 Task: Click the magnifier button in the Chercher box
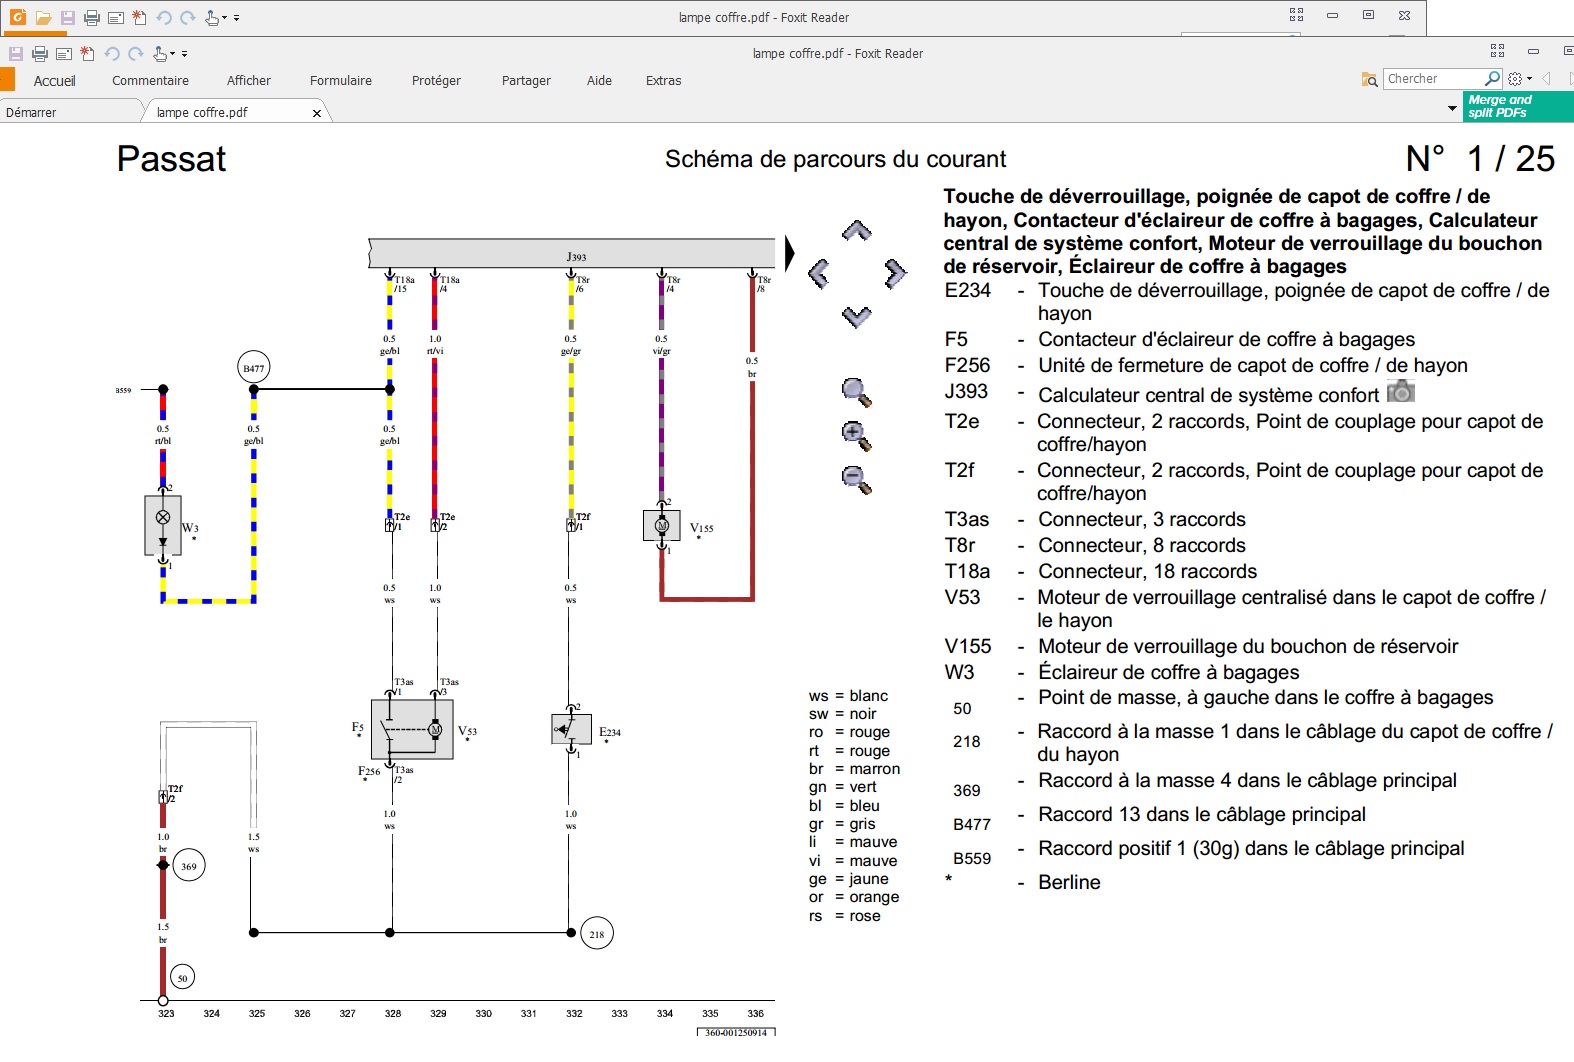click(x=1492, y=78)
